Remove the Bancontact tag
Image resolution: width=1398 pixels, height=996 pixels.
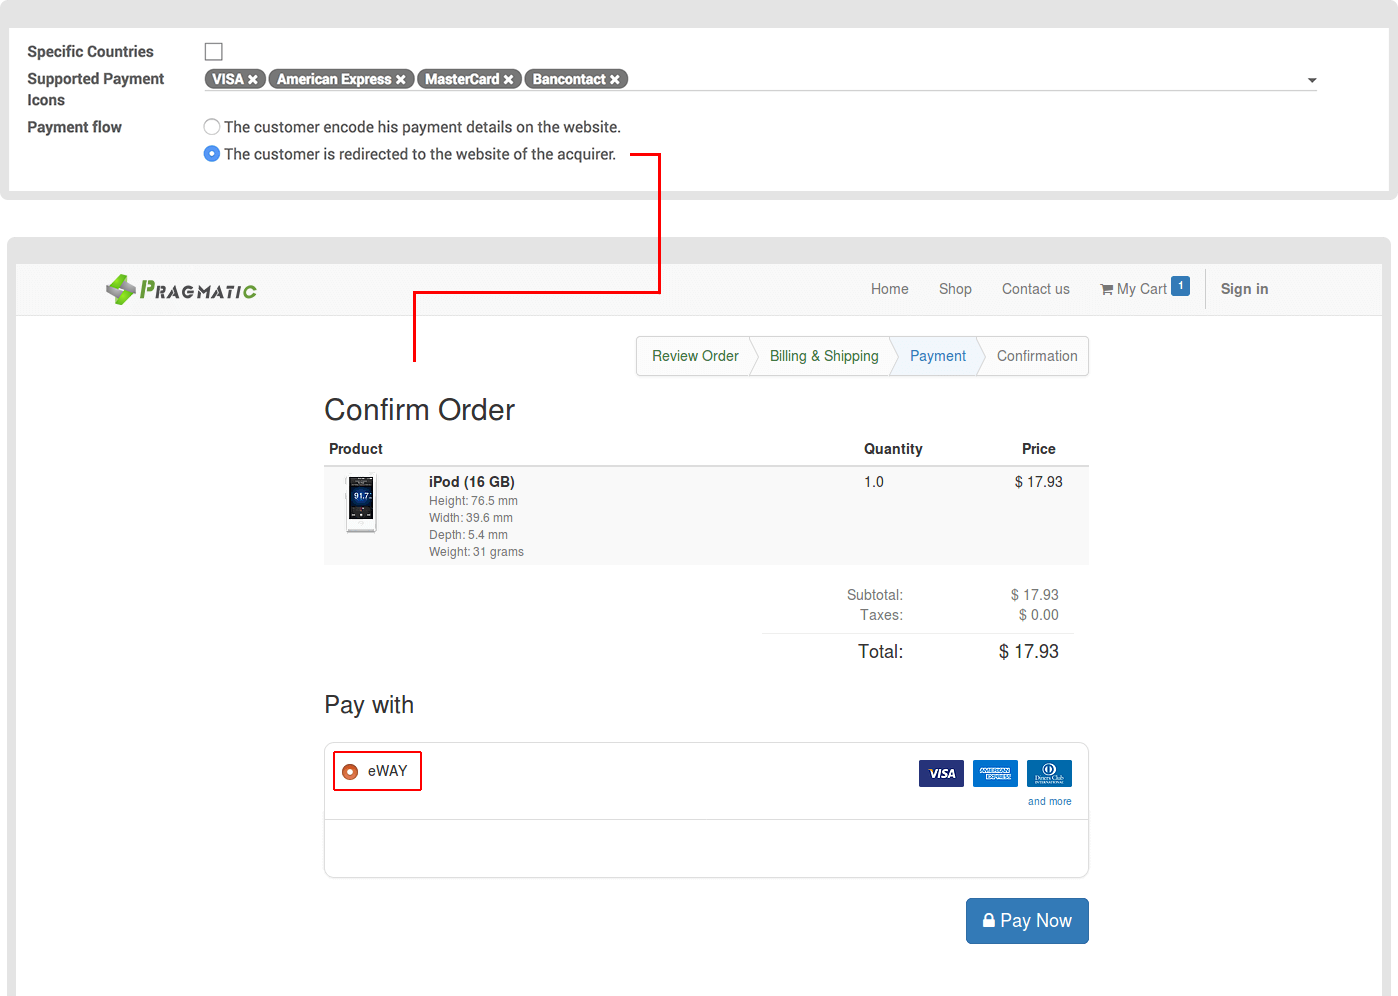coord(615,80)
